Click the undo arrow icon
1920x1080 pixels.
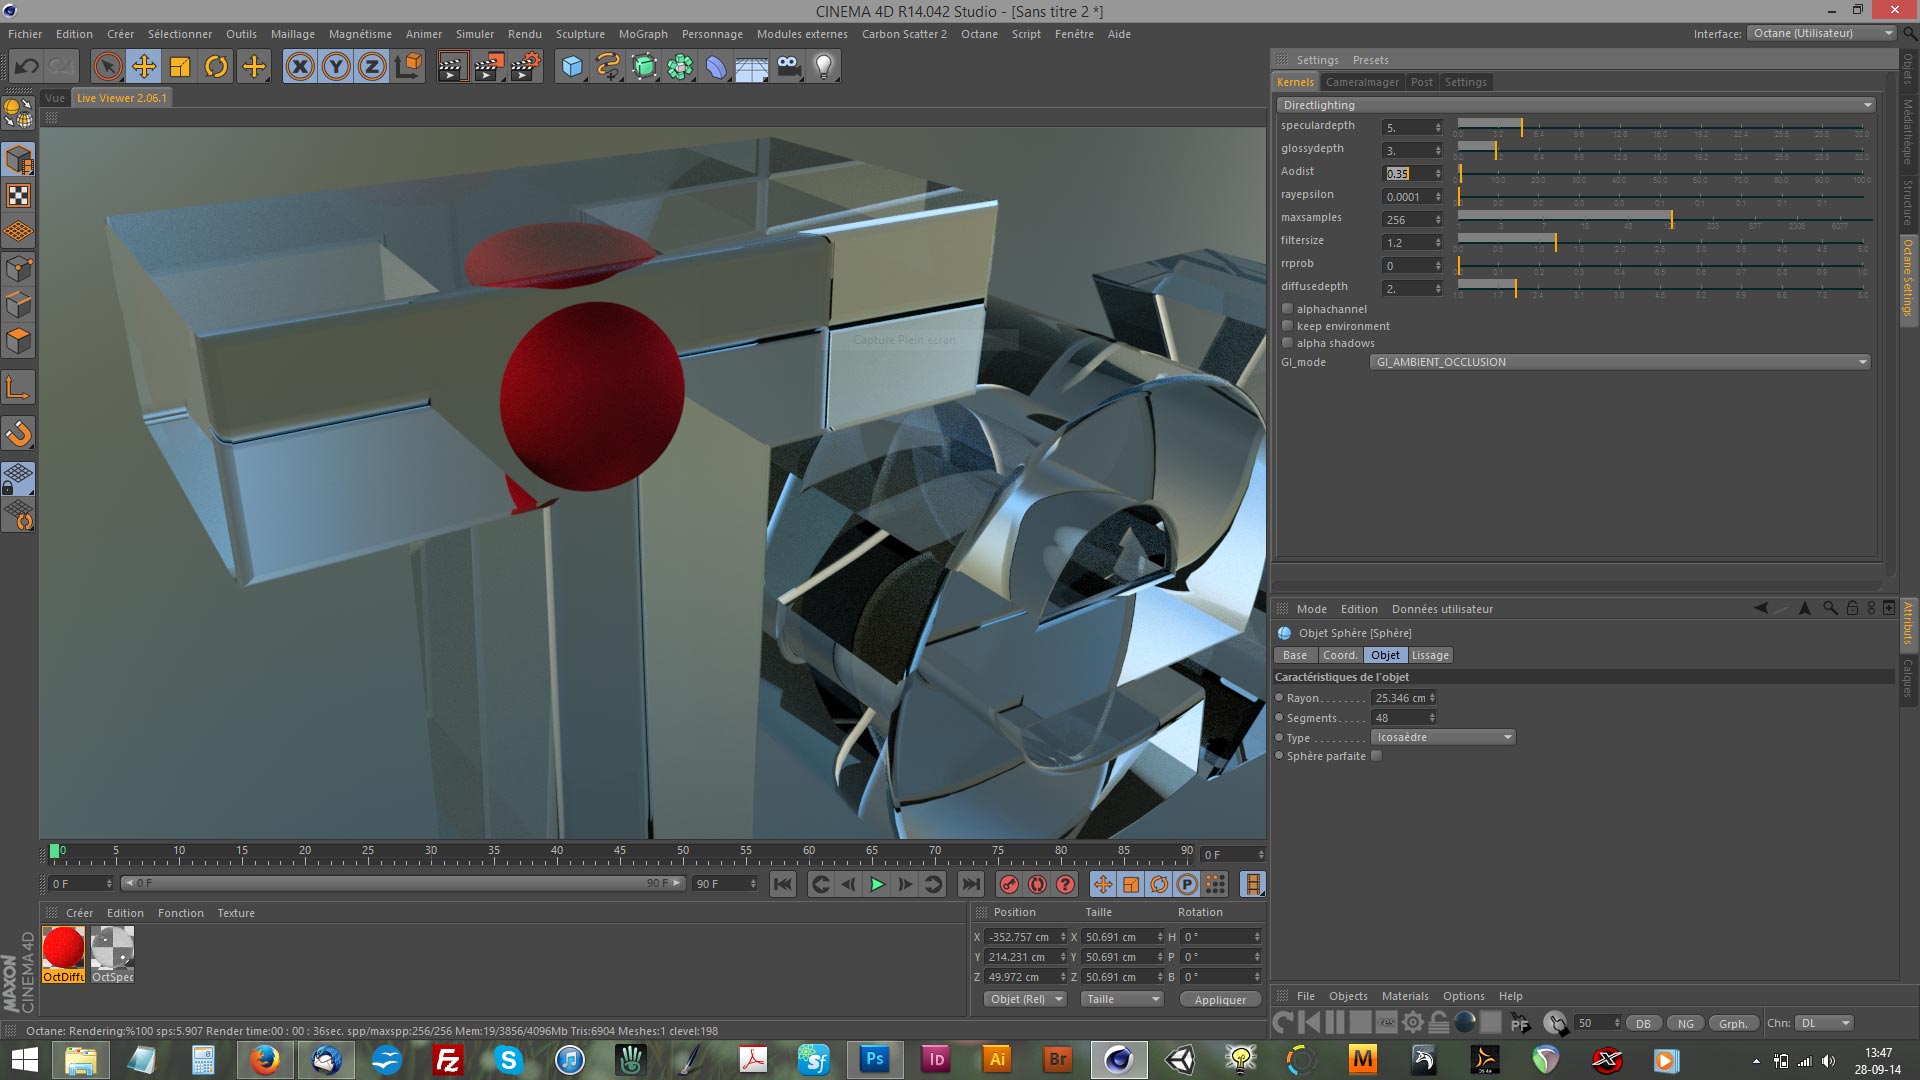27,67
